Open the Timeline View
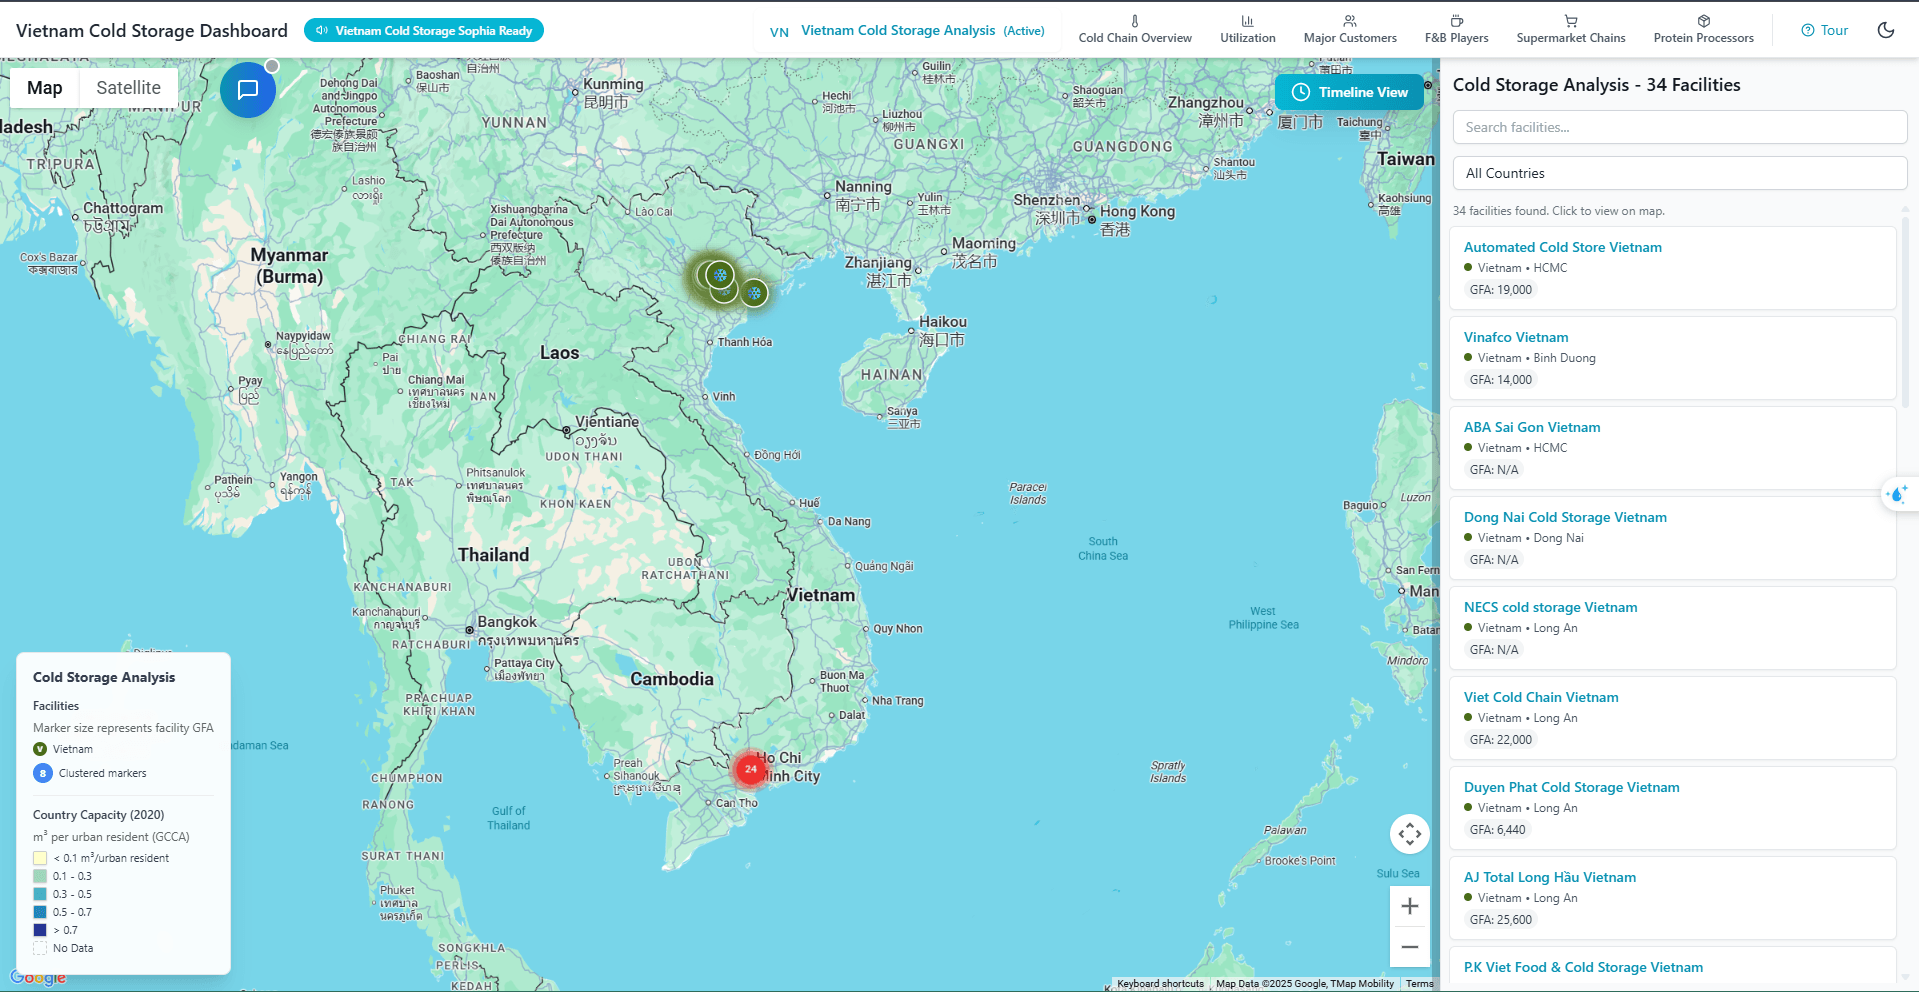The image size is (1919, 992). point(1349,92)
